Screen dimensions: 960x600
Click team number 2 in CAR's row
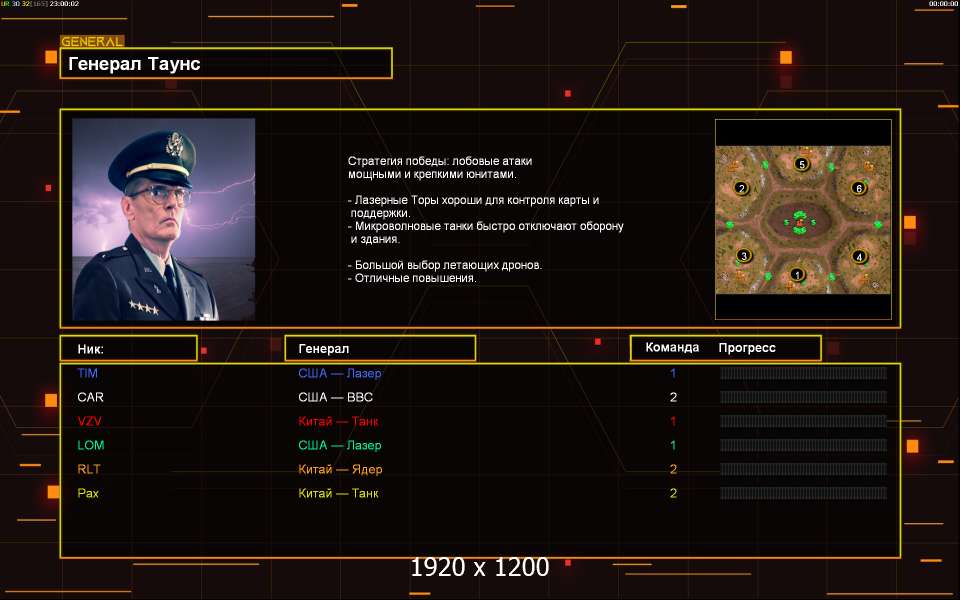pyautogui.click(x=673, y=397)
